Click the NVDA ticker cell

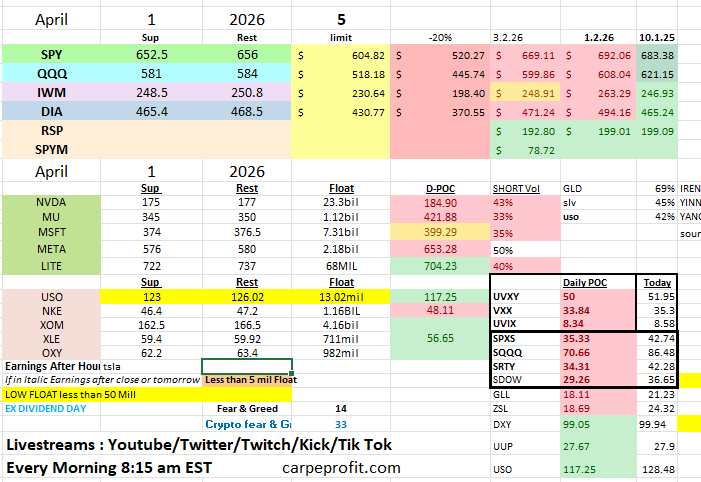coord(51,202)
